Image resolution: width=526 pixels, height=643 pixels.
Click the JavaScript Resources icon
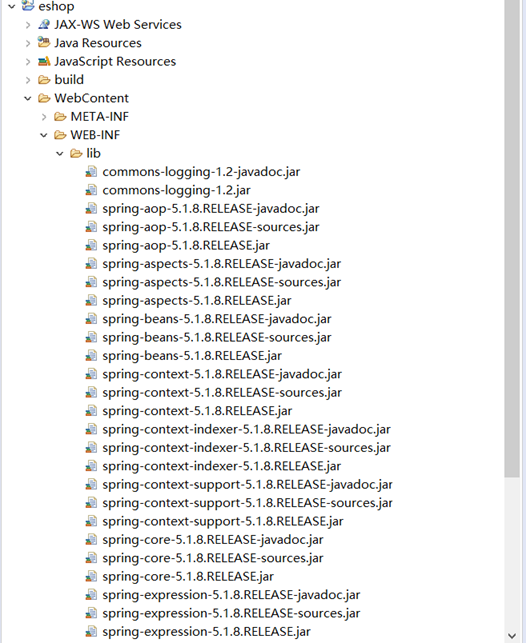pyautogui.click(x=44, y=62)
